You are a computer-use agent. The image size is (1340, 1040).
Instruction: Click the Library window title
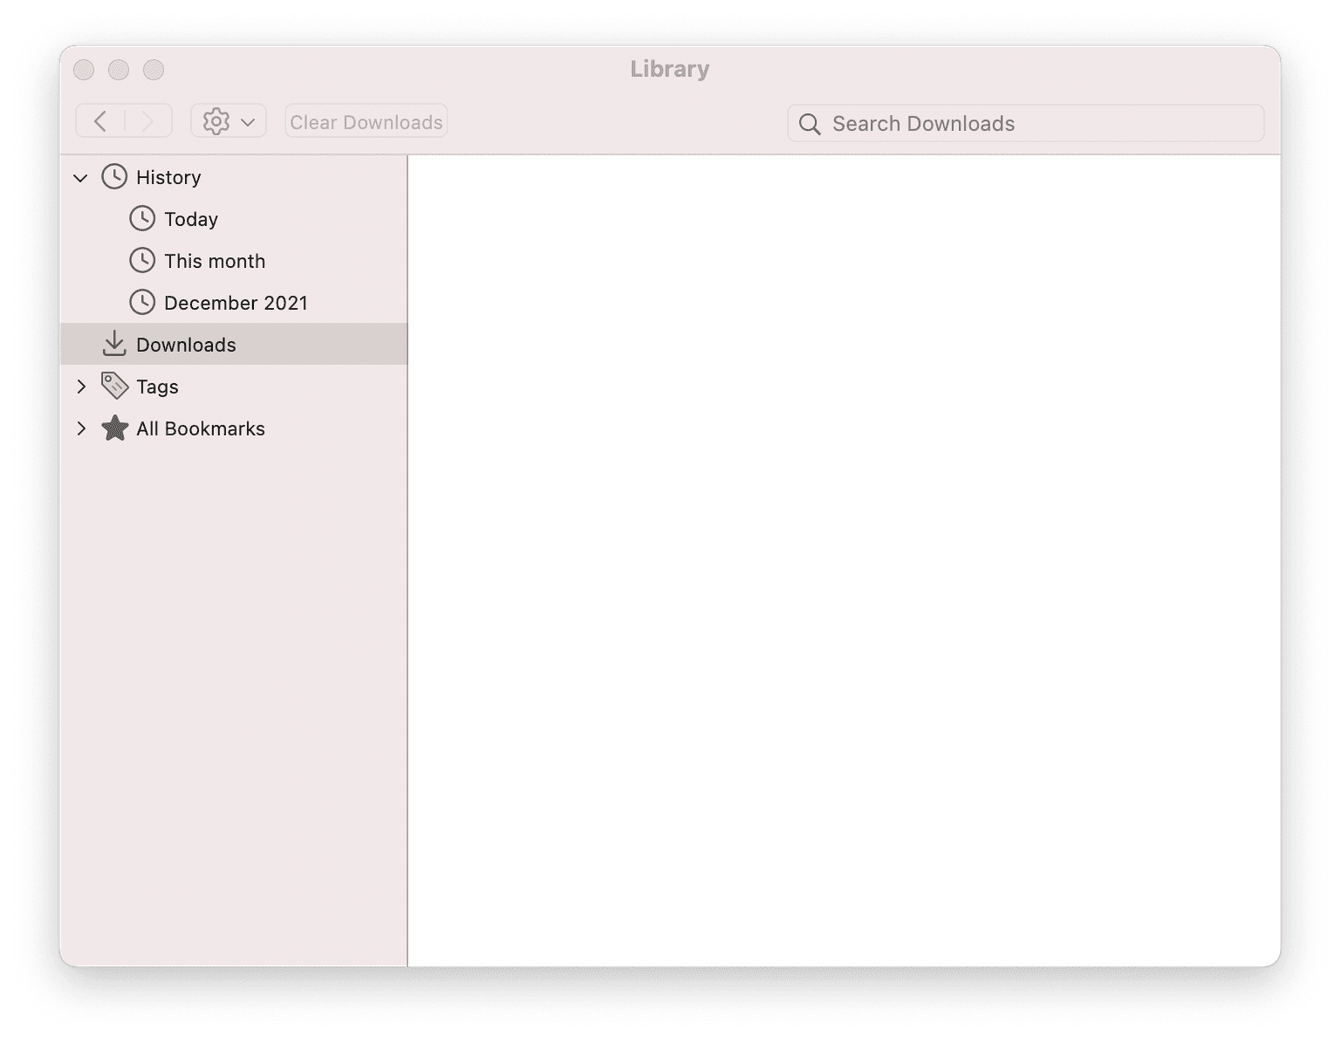point(669,68)
